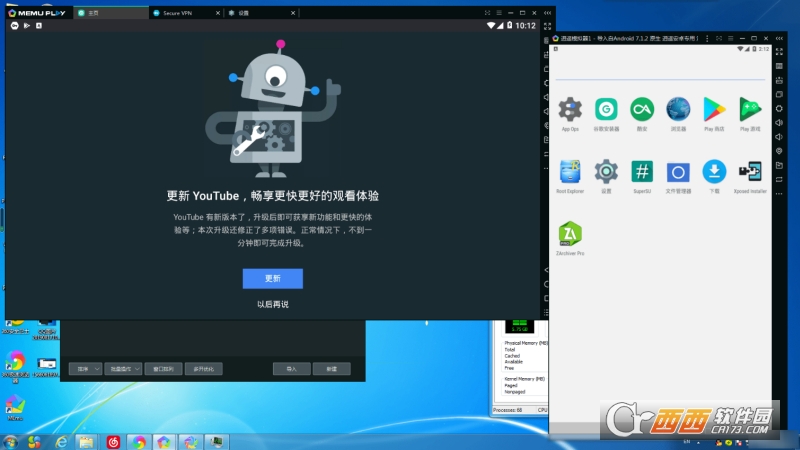Click the 以后再说 later link
The height and width of the screenshot is (450, 800).
(273, 305)
